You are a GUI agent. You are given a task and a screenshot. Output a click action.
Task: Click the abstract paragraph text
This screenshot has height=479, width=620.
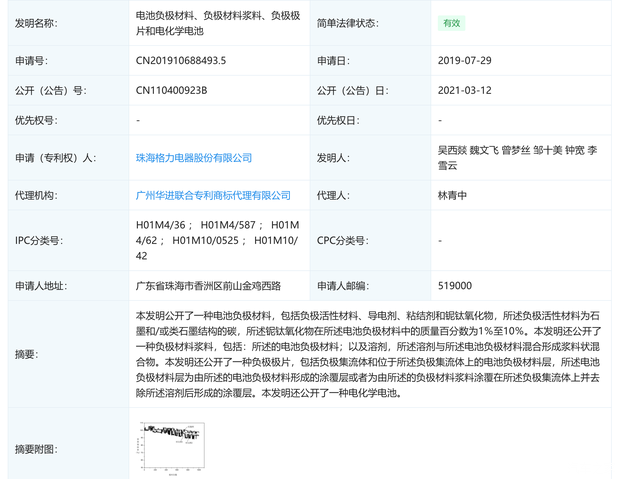[x=368, y=353]
